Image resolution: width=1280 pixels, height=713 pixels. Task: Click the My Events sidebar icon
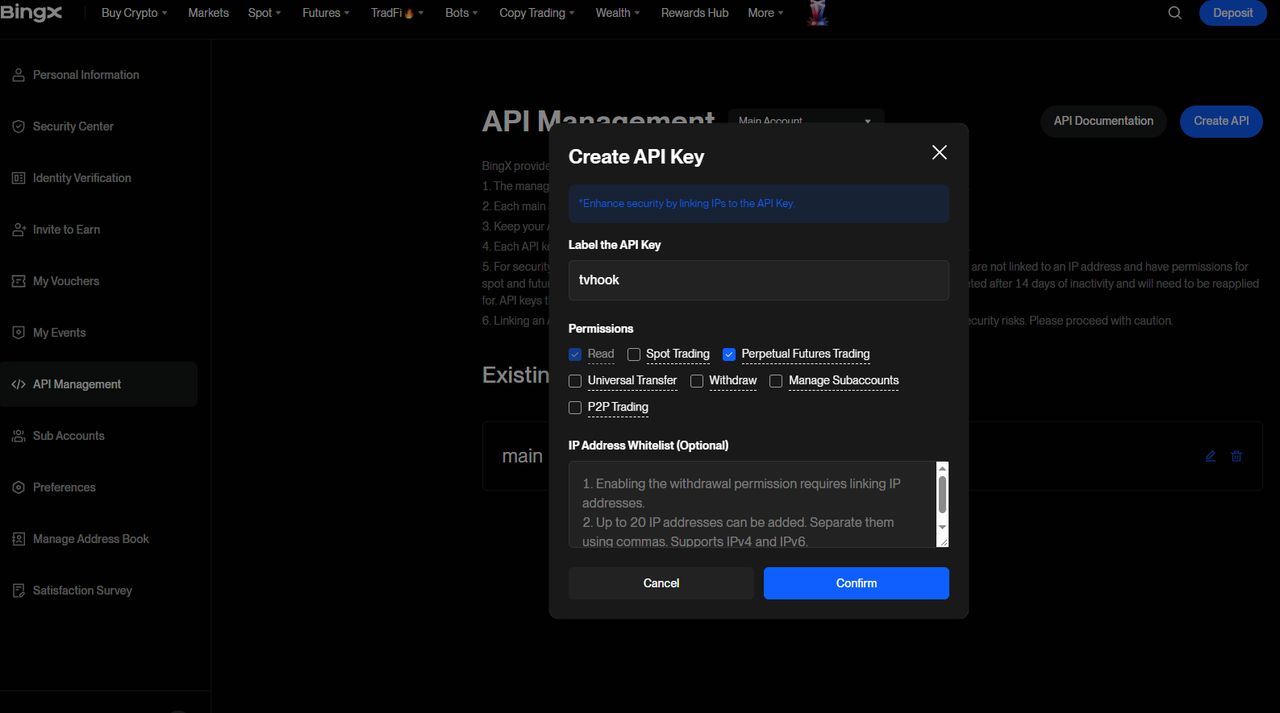18,333
